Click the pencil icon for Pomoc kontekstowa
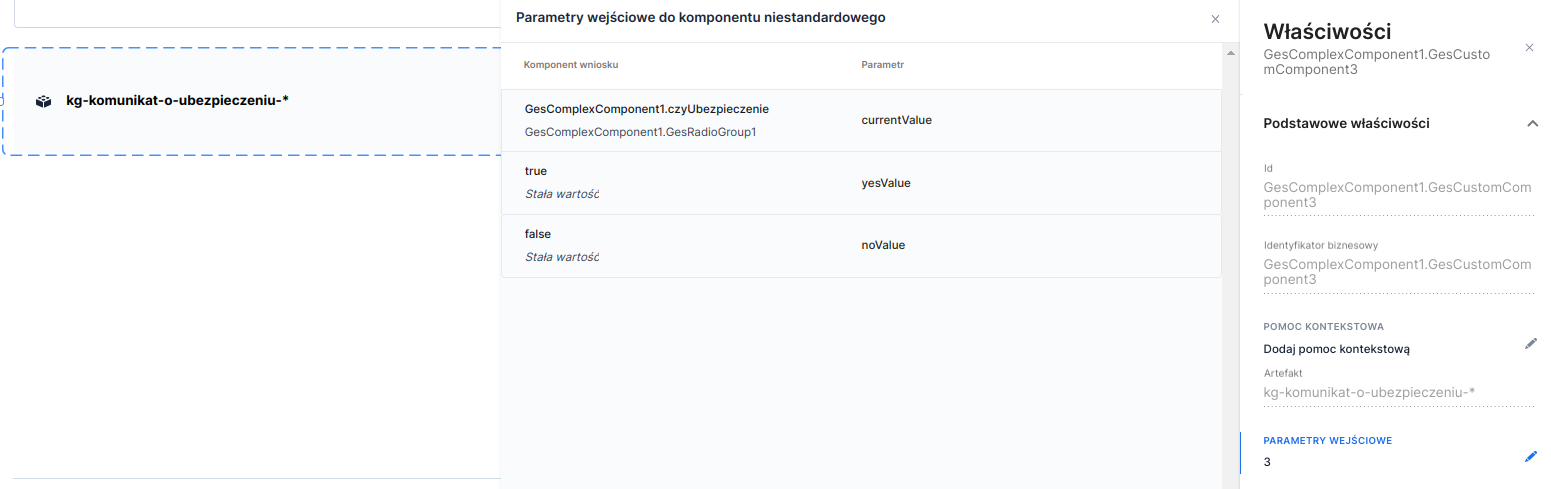The image size is (1551, 489). click(x=1530, y=343)
